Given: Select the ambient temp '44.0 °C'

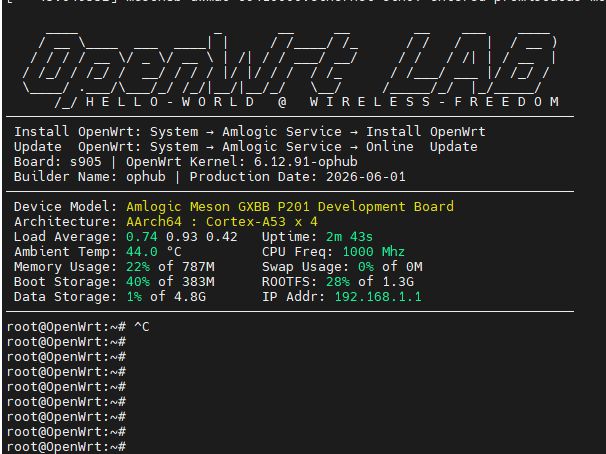Looking at the screenshot, I should tap(153, 252).
